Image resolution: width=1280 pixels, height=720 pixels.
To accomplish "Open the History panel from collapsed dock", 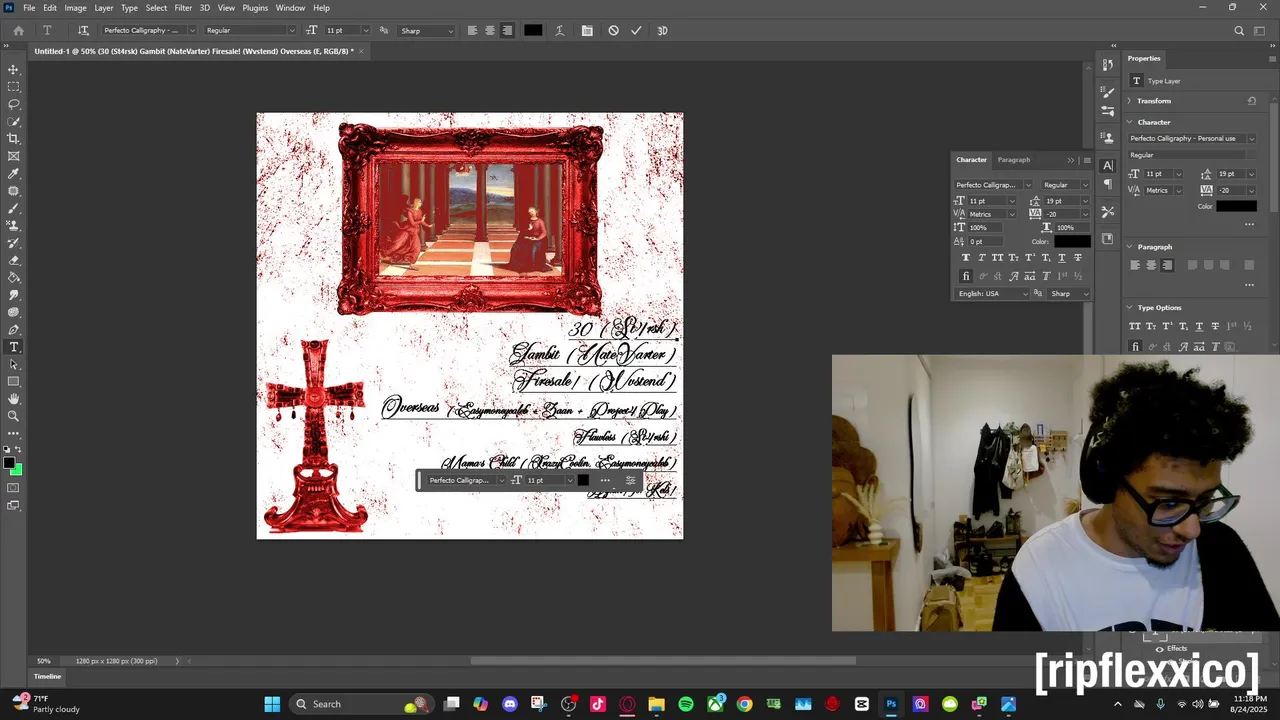I will (1107, 65).
